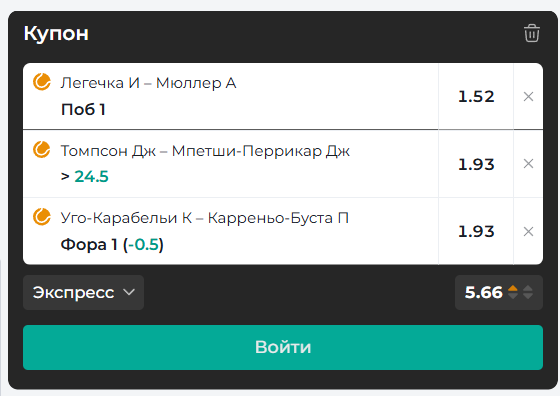Image resolution: width=560 pixels, height=396 pixels.
Task: Open the Экспресс bet type dropdown
Action: pyautogui.click(x=84, y=292)
